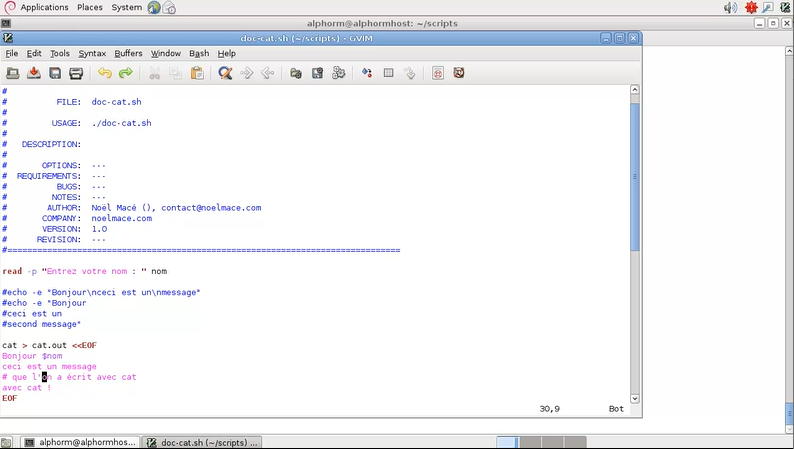Expand the Places menu in top panel
The image size is (794, 449).
click(x=90, y=7)
